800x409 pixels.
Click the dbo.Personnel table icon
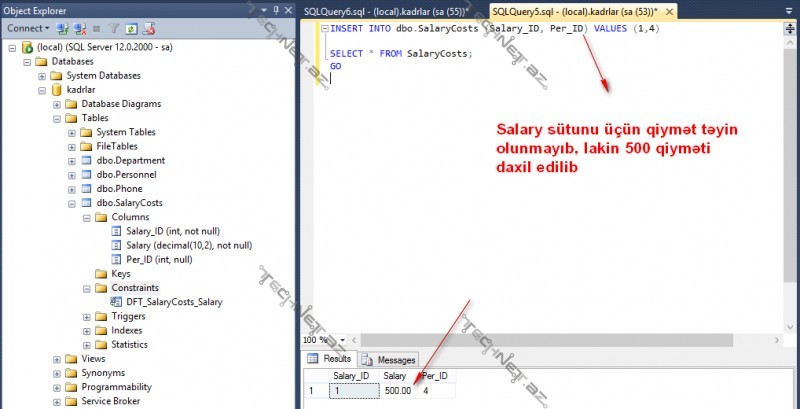(86, 175)
